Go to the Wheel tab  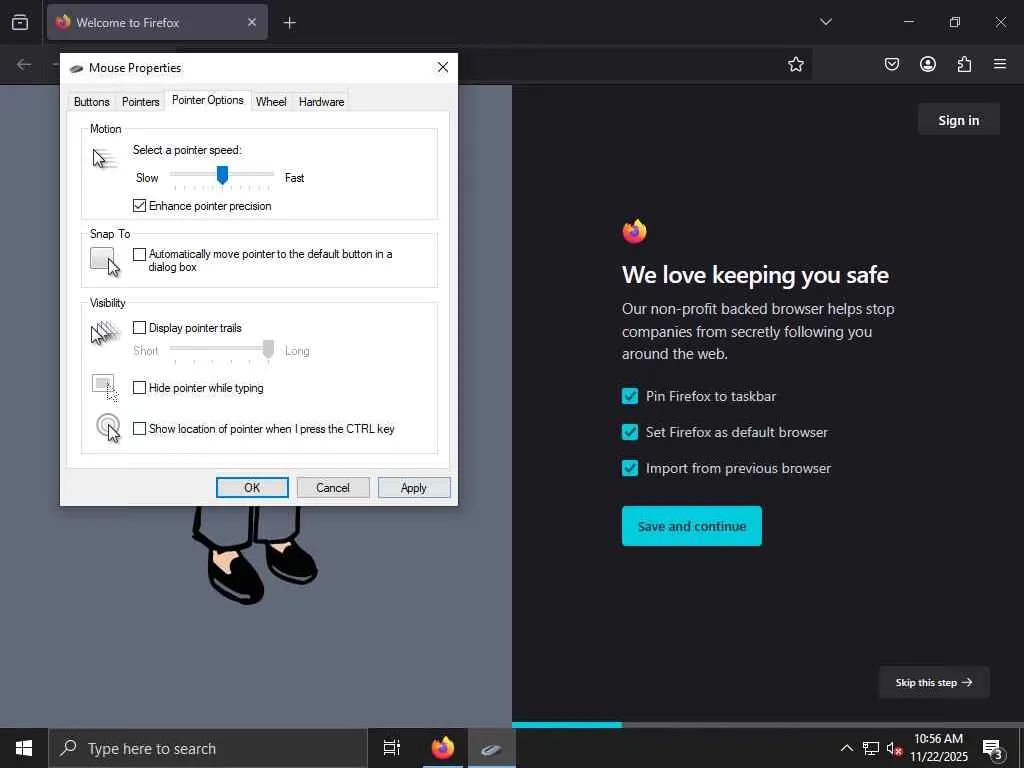tap(271, 102)
